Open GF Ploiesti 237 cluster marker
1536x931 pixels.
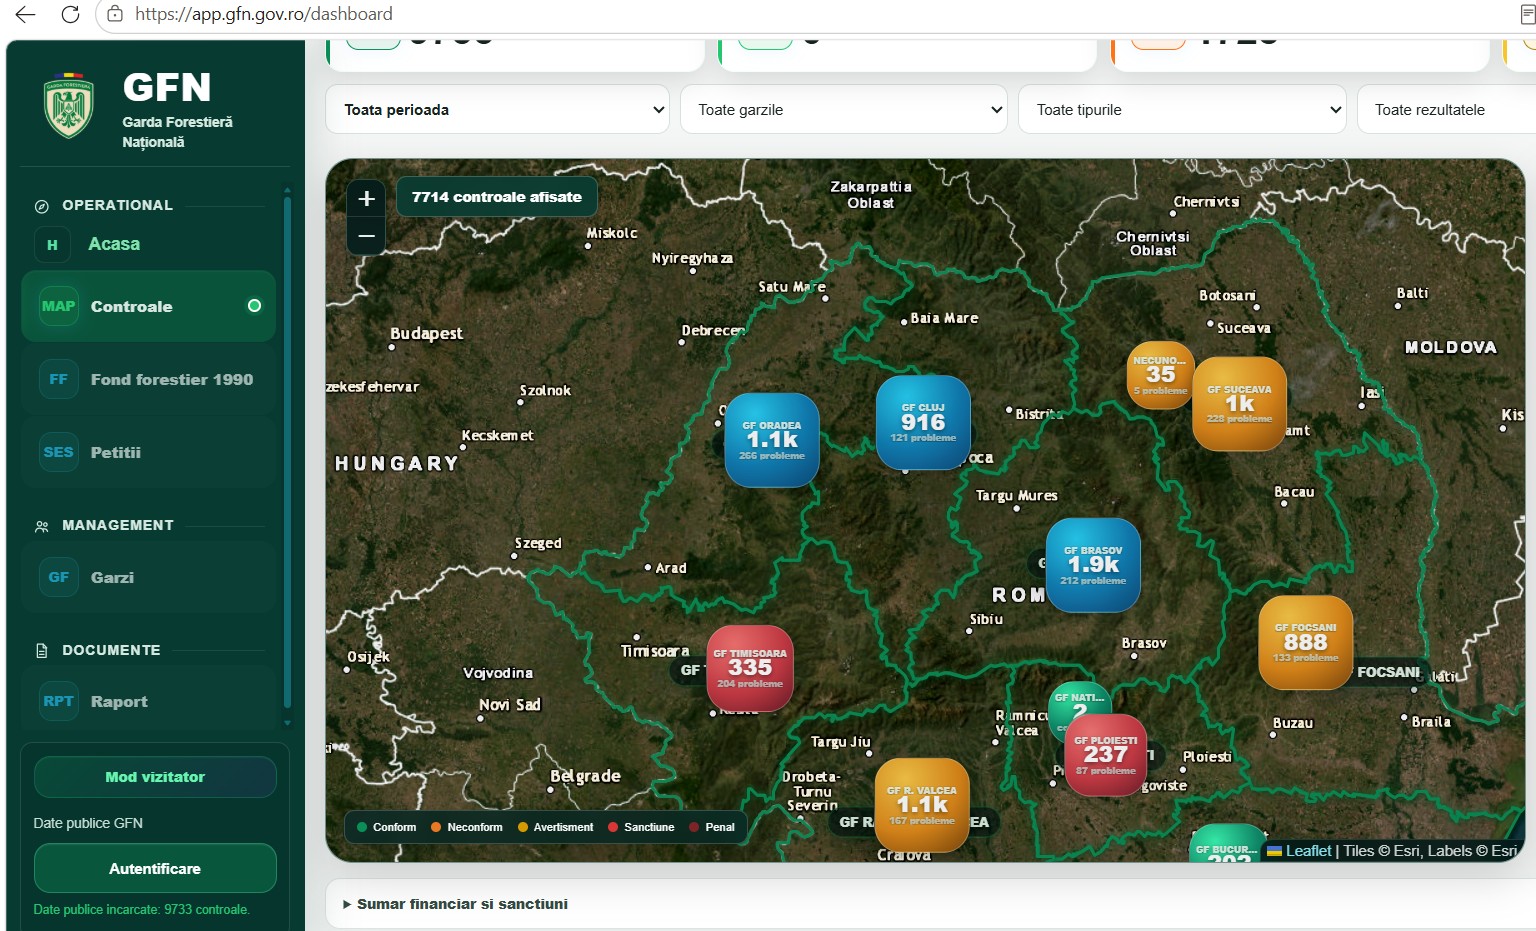(x=1106, y=755)
